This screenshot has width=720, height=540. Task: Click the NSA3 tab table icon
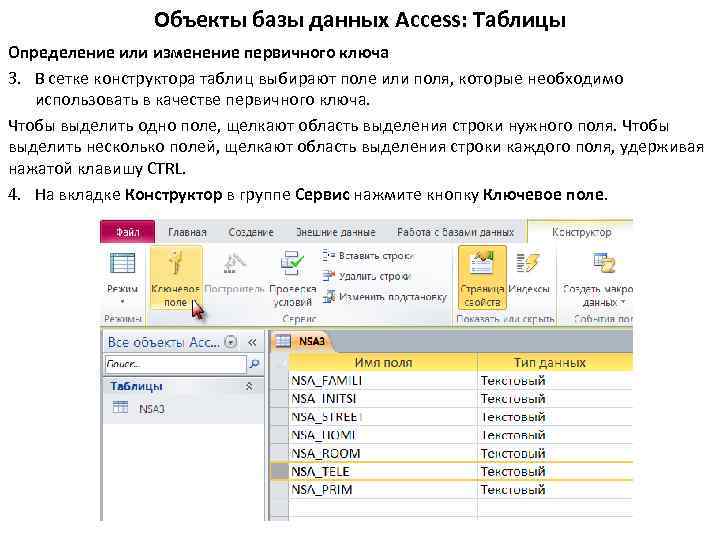283,341
